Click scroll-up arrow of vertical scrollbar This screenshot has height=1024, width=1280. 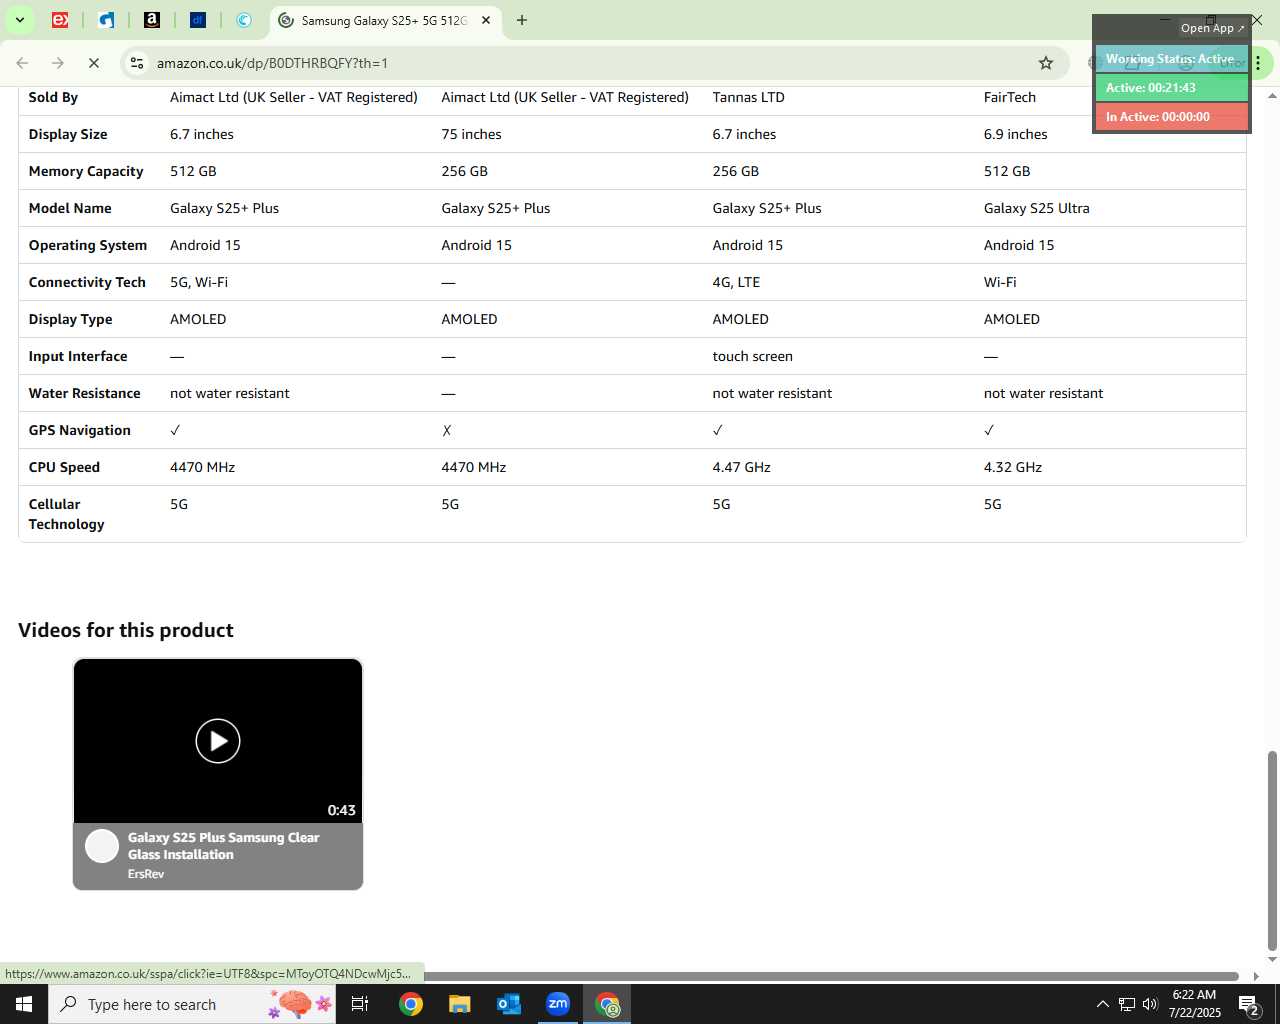coord(1272,95)
